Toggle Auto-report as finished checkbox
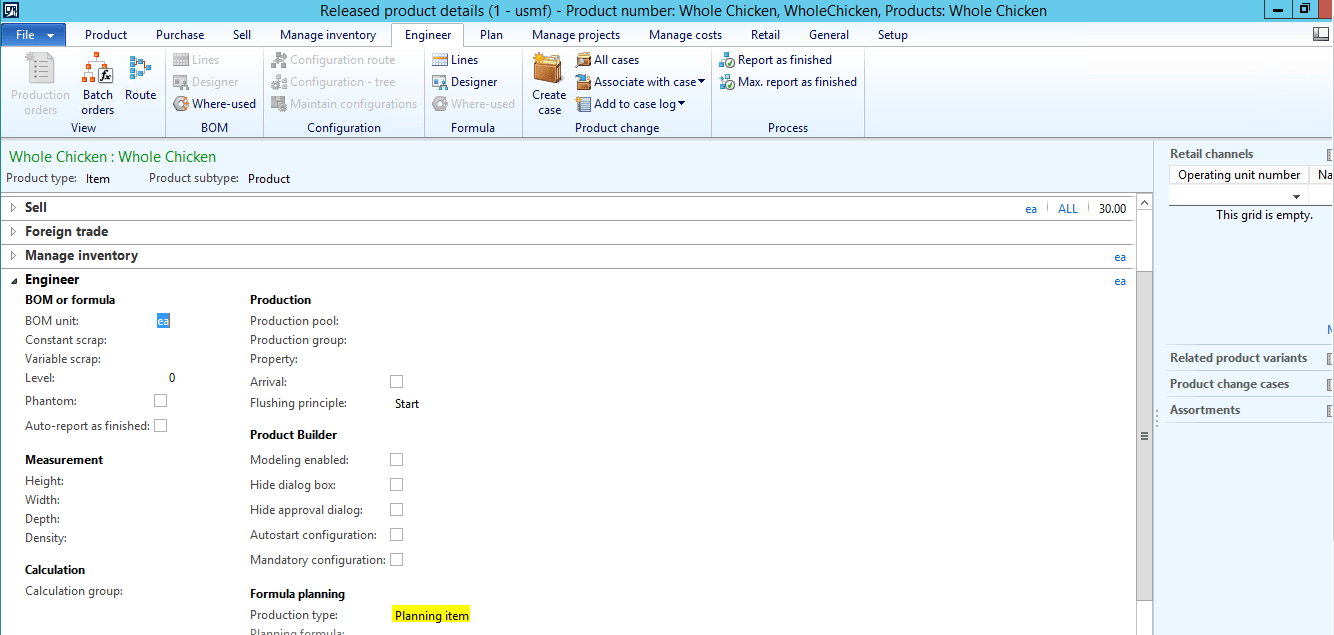Viewport: 1334px width, 635px height. pos(161,426)
